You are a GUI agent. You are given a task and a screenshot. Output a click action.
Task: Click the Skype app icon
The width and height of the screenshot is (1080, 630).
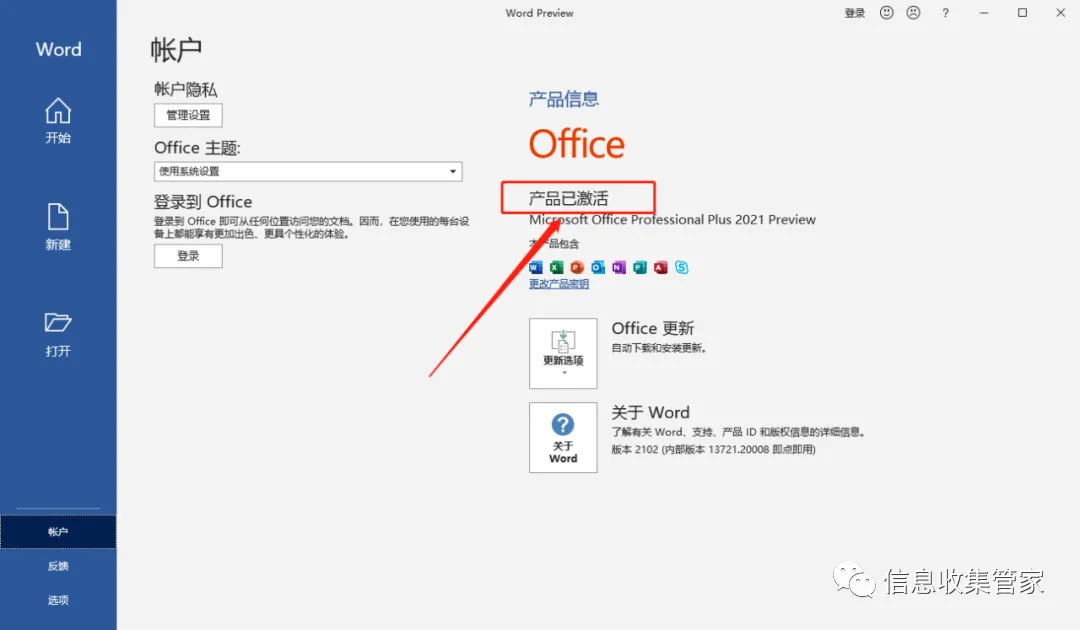tap(682, 267)
